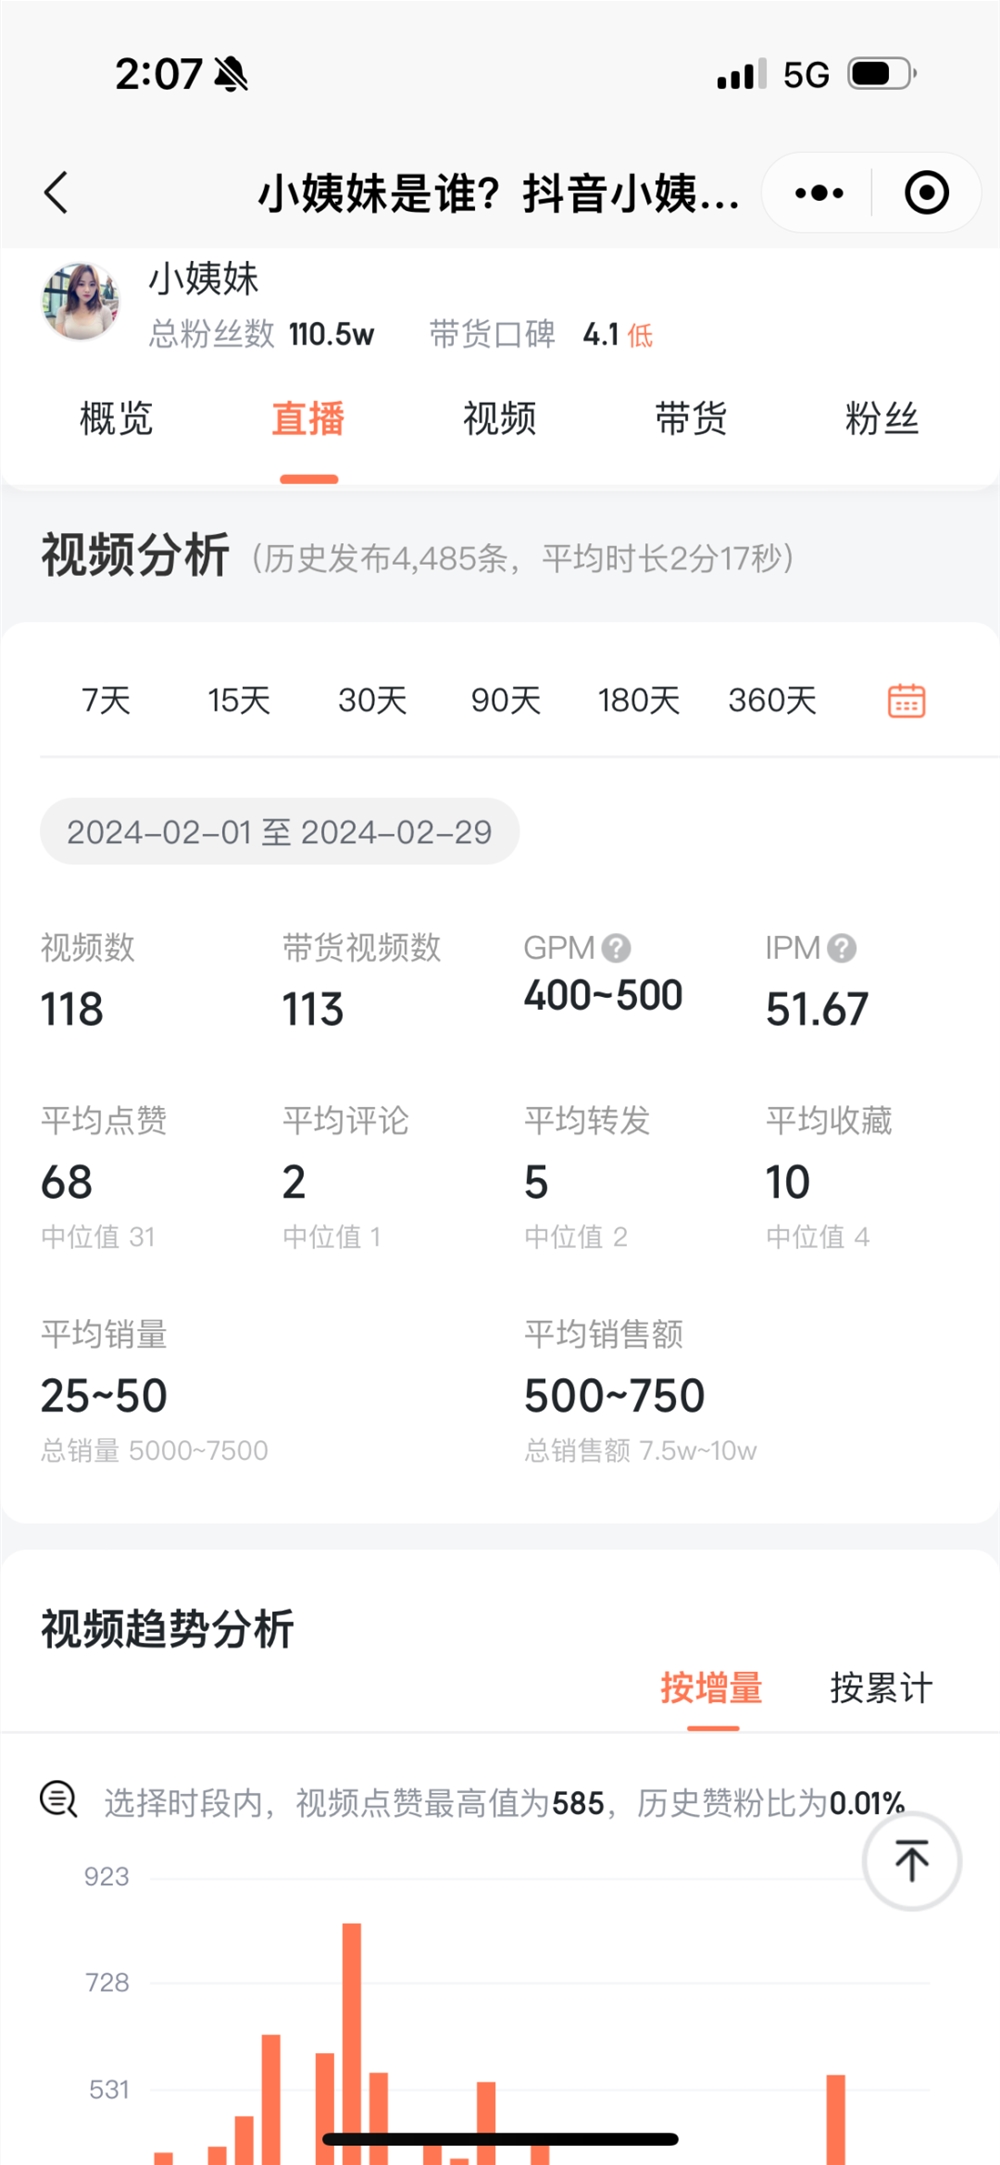Select the 7天 time range filter
Screen dimensions: 1000x2165
[105, 700]
